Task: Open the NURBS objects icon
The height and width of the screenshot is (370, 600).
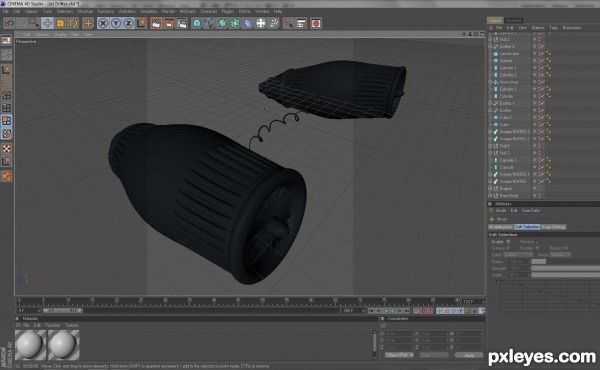Action: coord(222,23)
